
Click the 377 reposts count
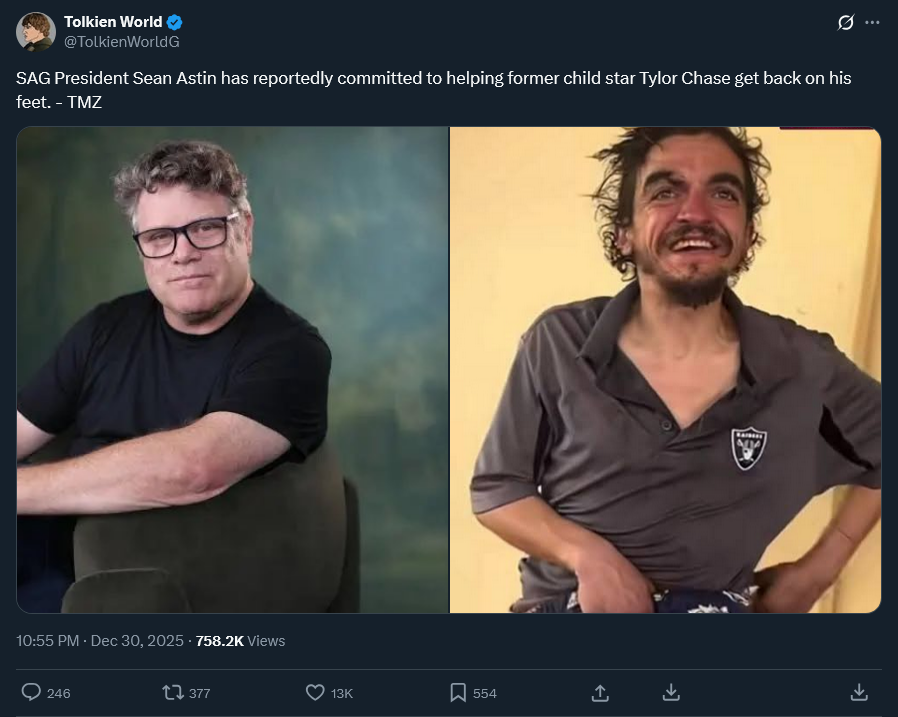click(199, 694)
